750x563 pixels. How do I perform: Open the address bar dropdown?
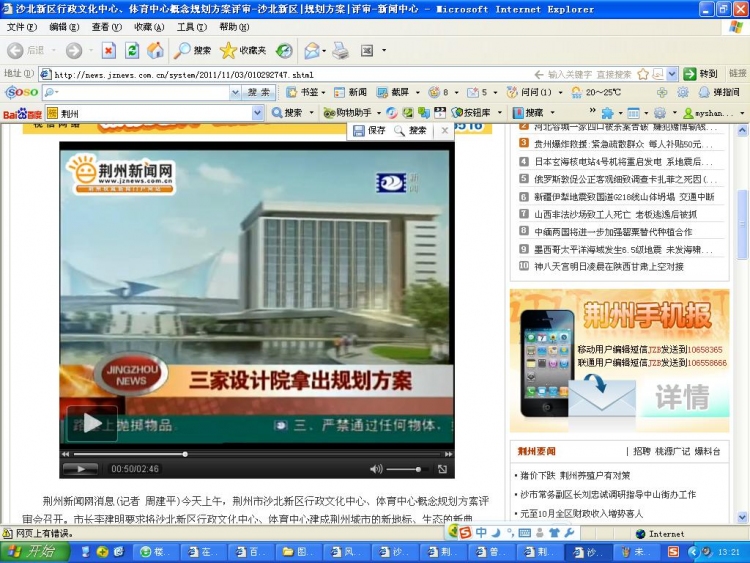pos(672,74)
